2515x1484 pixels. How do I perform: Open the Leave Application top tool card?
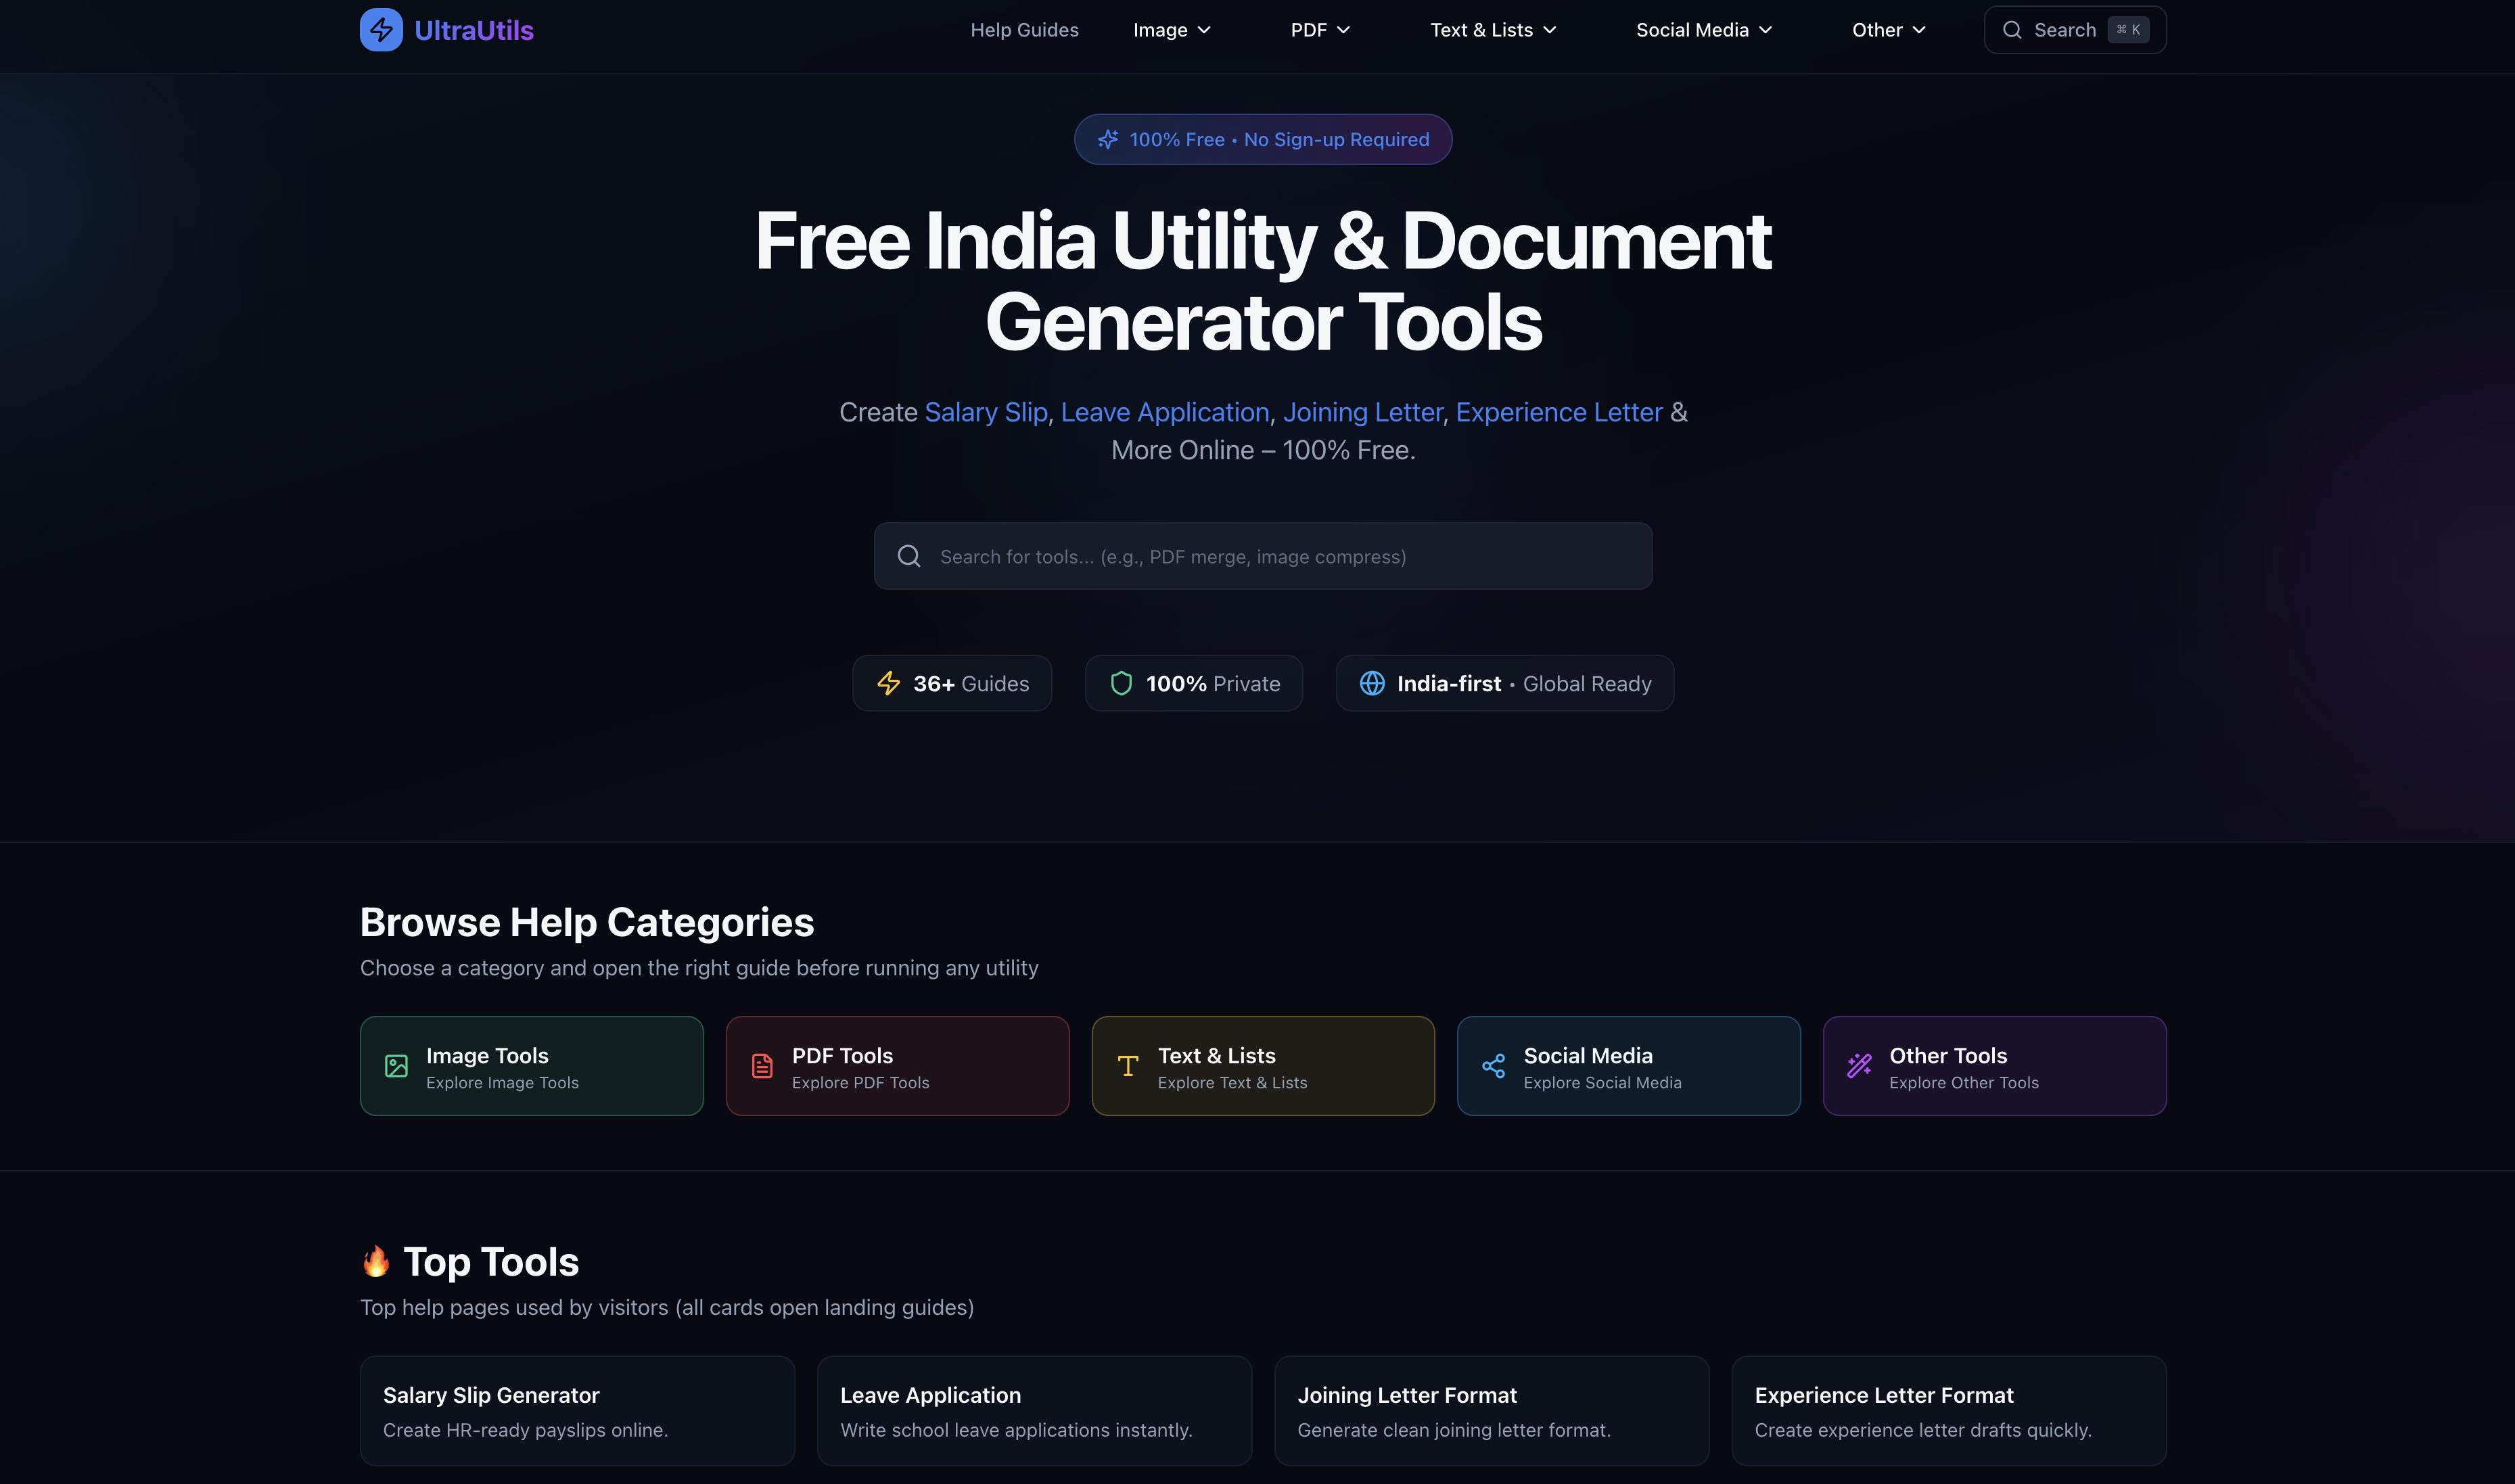pyautogui.click(x=1034, y=1410)
